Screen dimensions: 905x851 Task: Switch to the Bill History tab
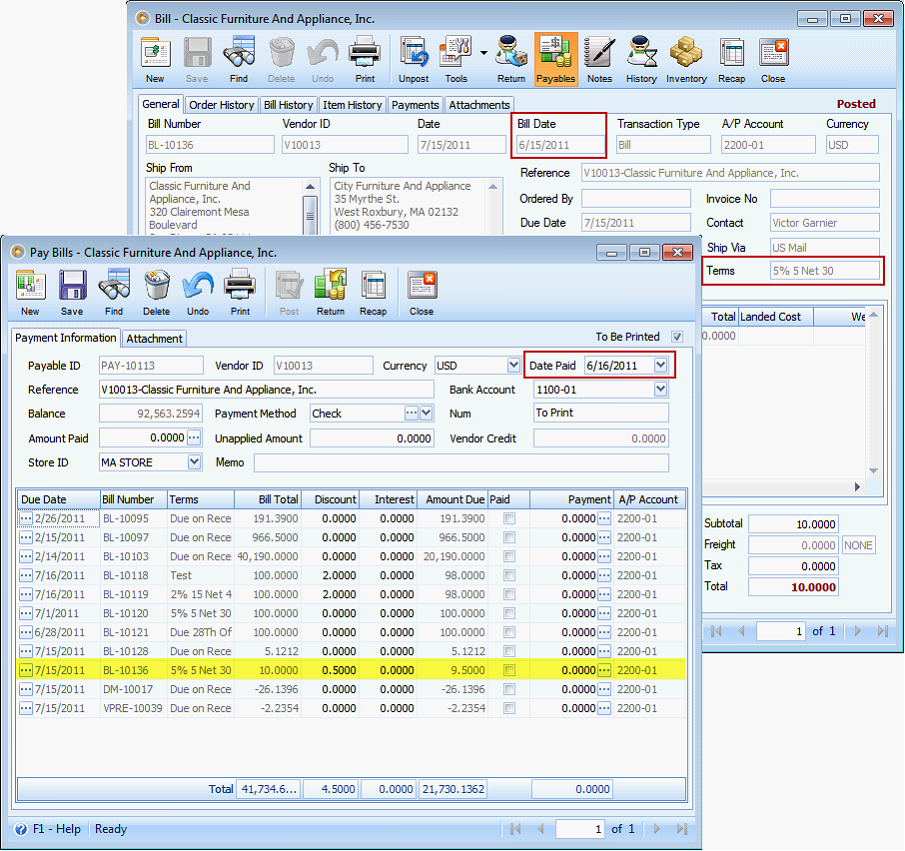288,104
